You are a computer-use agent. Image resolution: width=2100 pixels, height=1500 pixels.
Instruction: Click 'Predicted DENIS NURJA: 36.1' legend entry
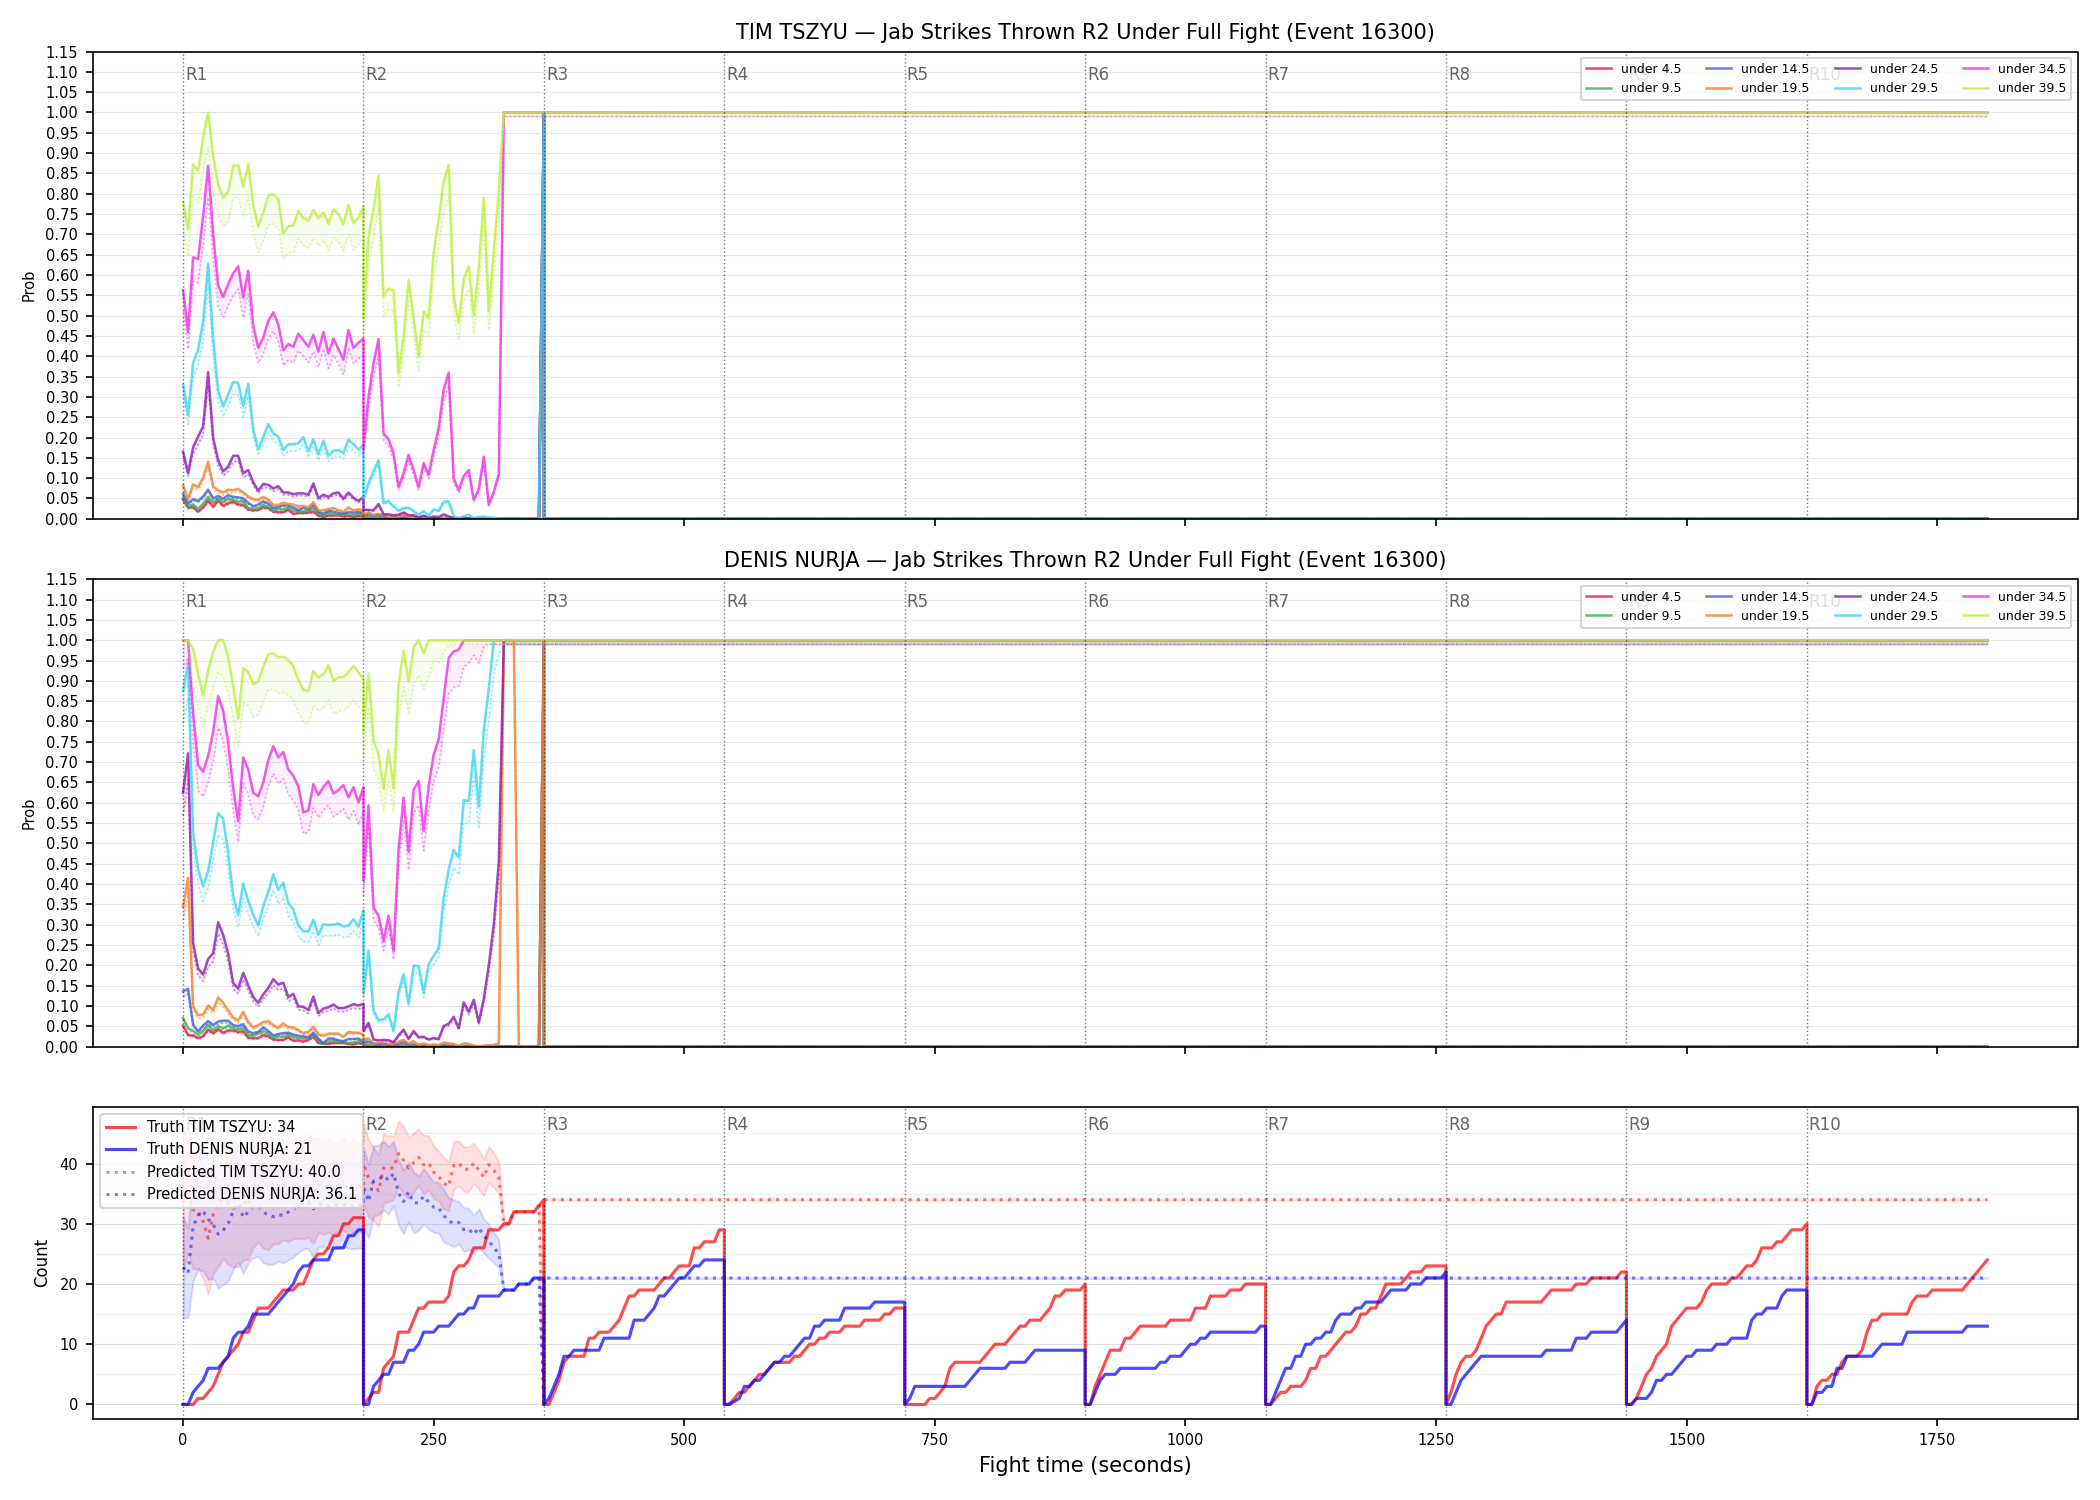tap(230, 1194)
